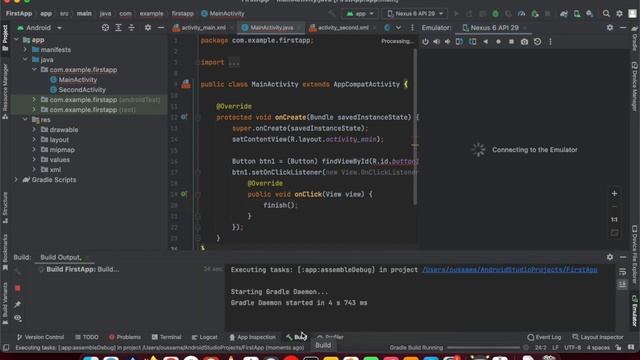Open emulator panel settings gear
640x360 pixels.
point(610,27)
